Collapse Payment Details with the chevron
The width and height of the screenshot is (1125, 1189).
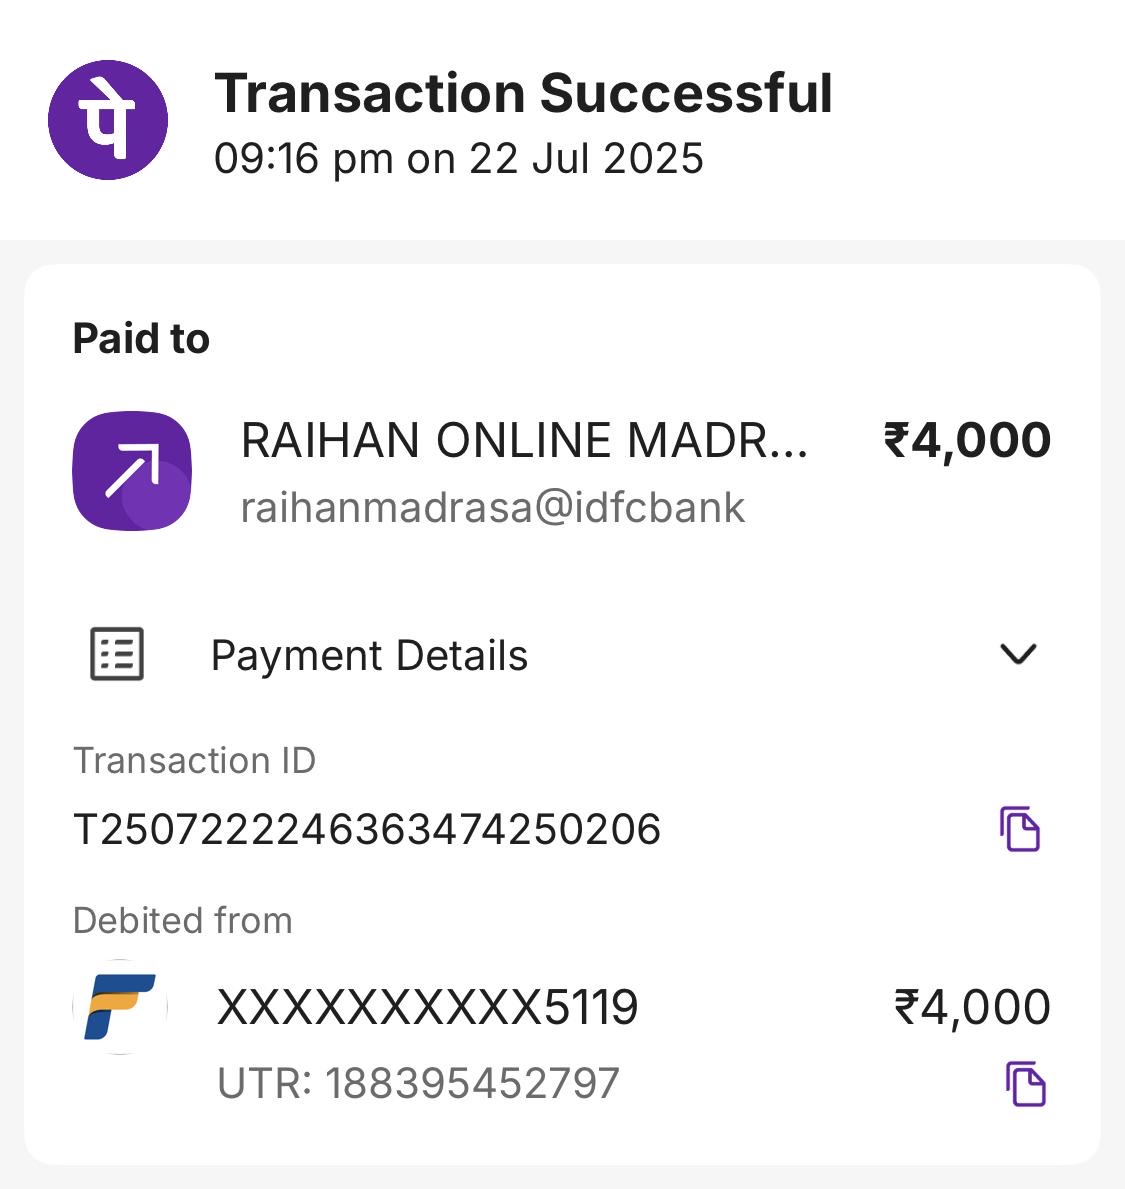(x=1018, y=654)
